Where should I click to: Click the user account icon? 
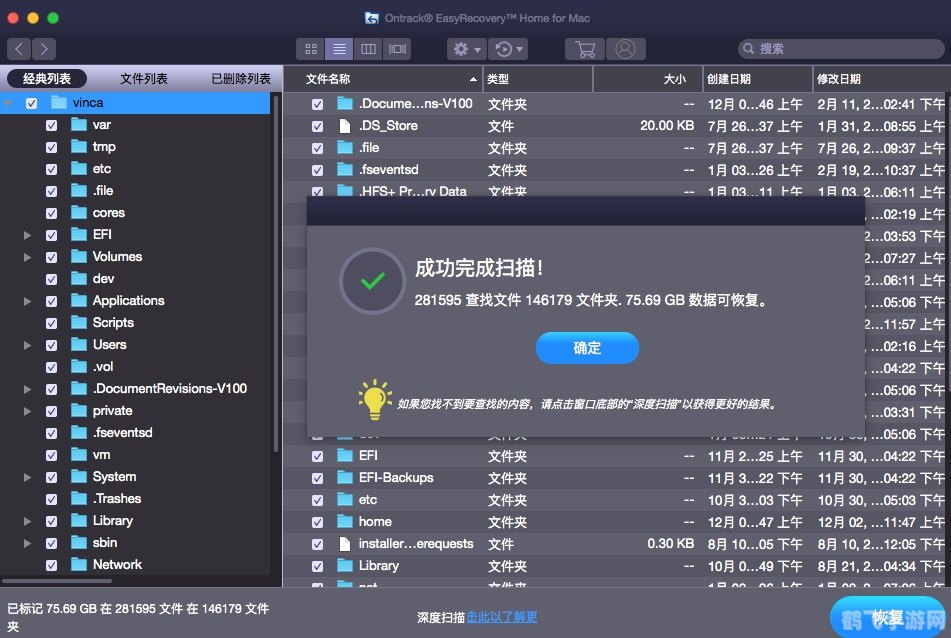(x=625, y=48)
